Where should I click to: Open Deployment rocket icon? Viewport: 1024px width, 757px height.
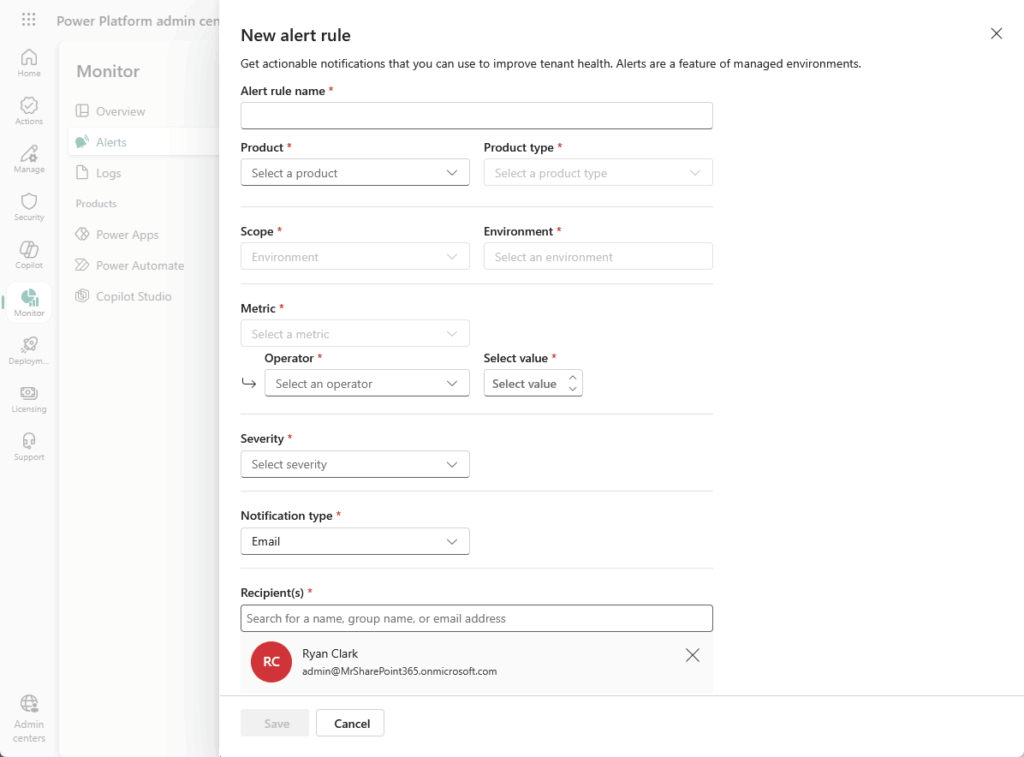[x=29, y=345]
